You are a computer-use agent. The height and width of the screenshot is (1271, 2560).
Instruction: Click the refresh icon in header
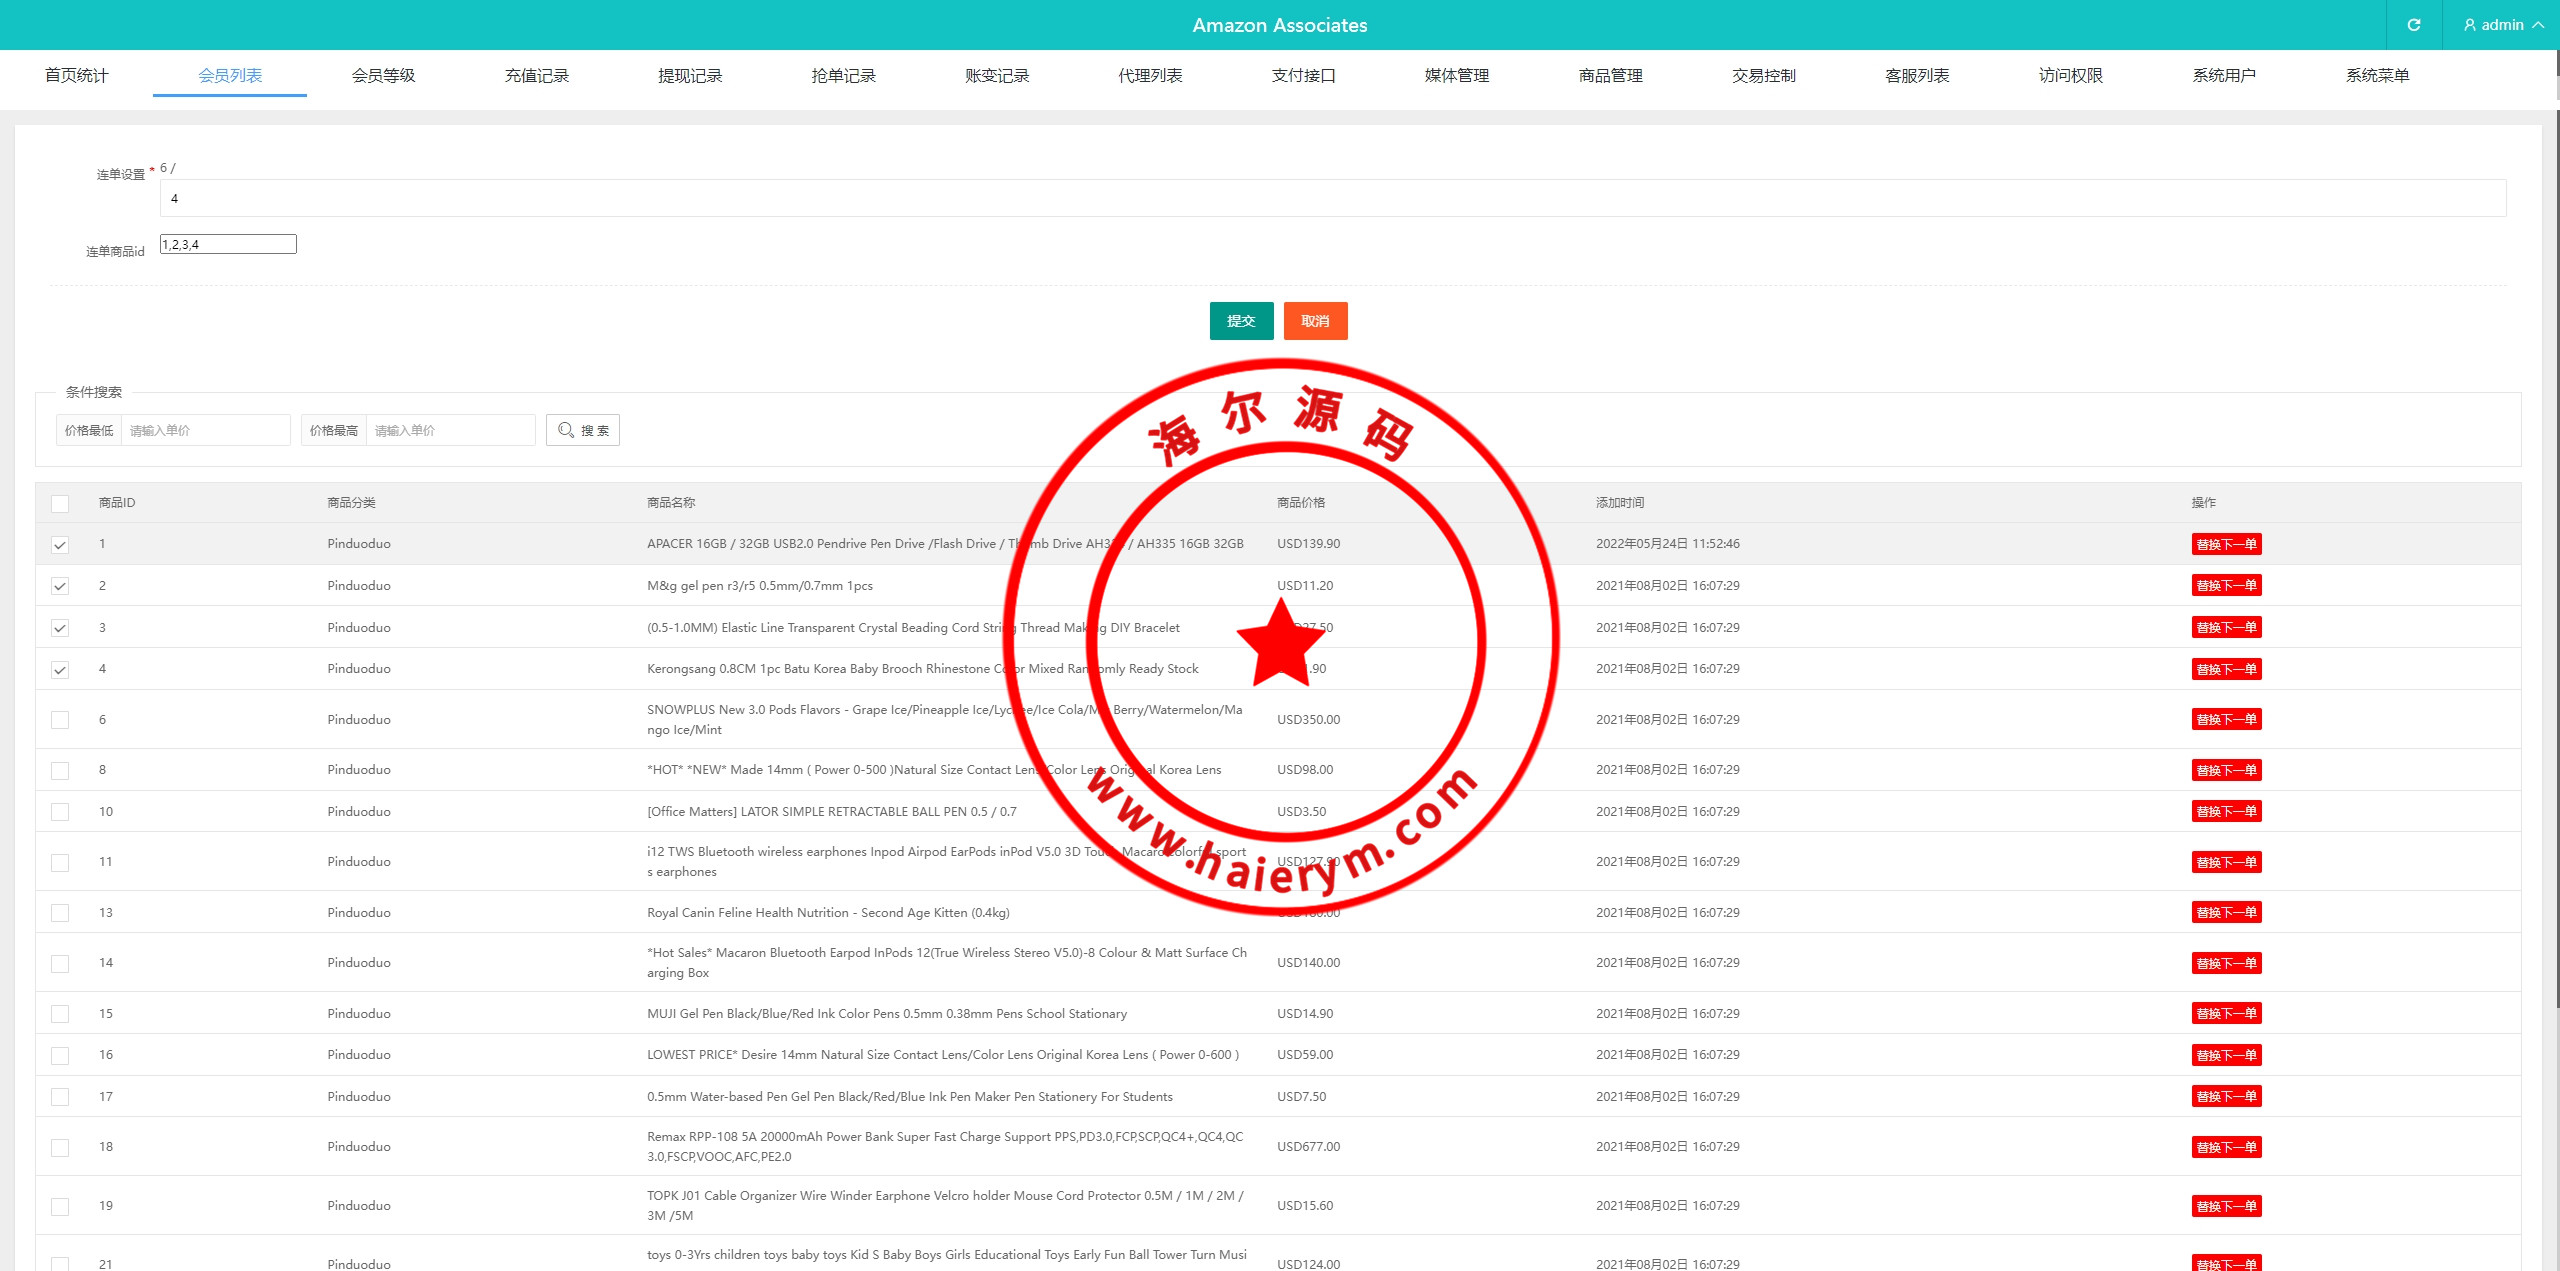coord(2413,25)
